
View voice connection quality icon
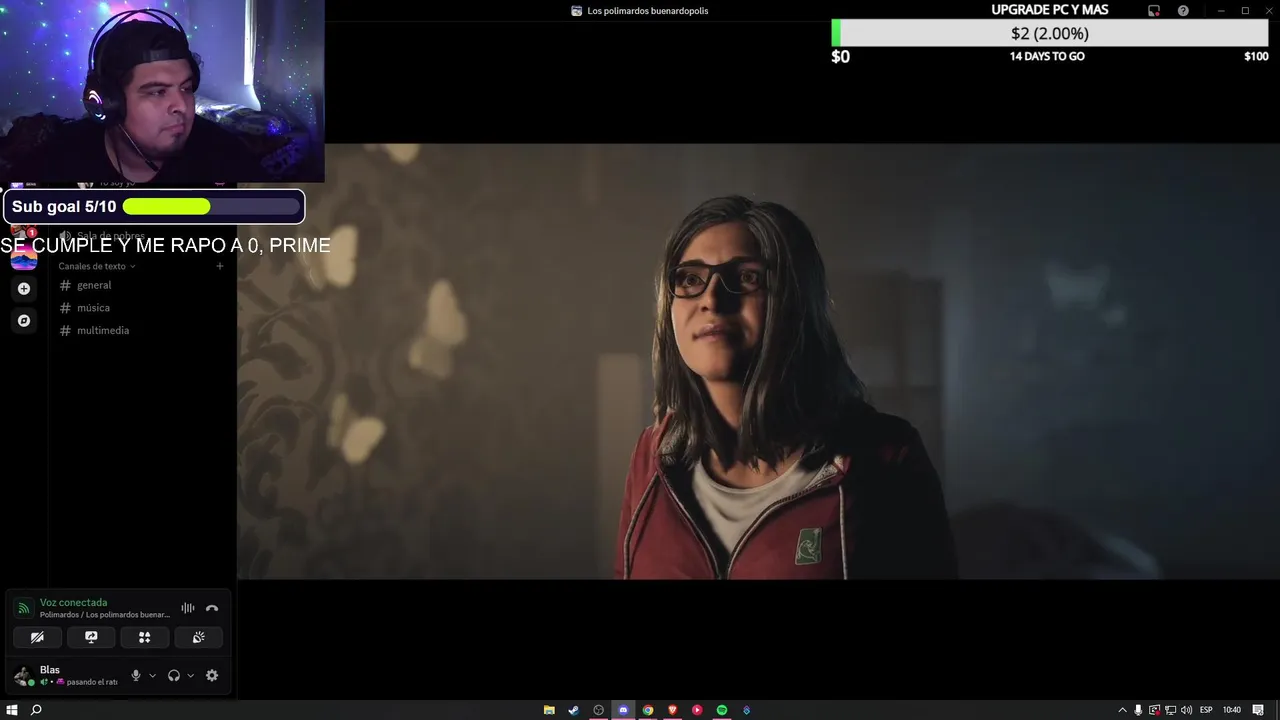point(23,608)
